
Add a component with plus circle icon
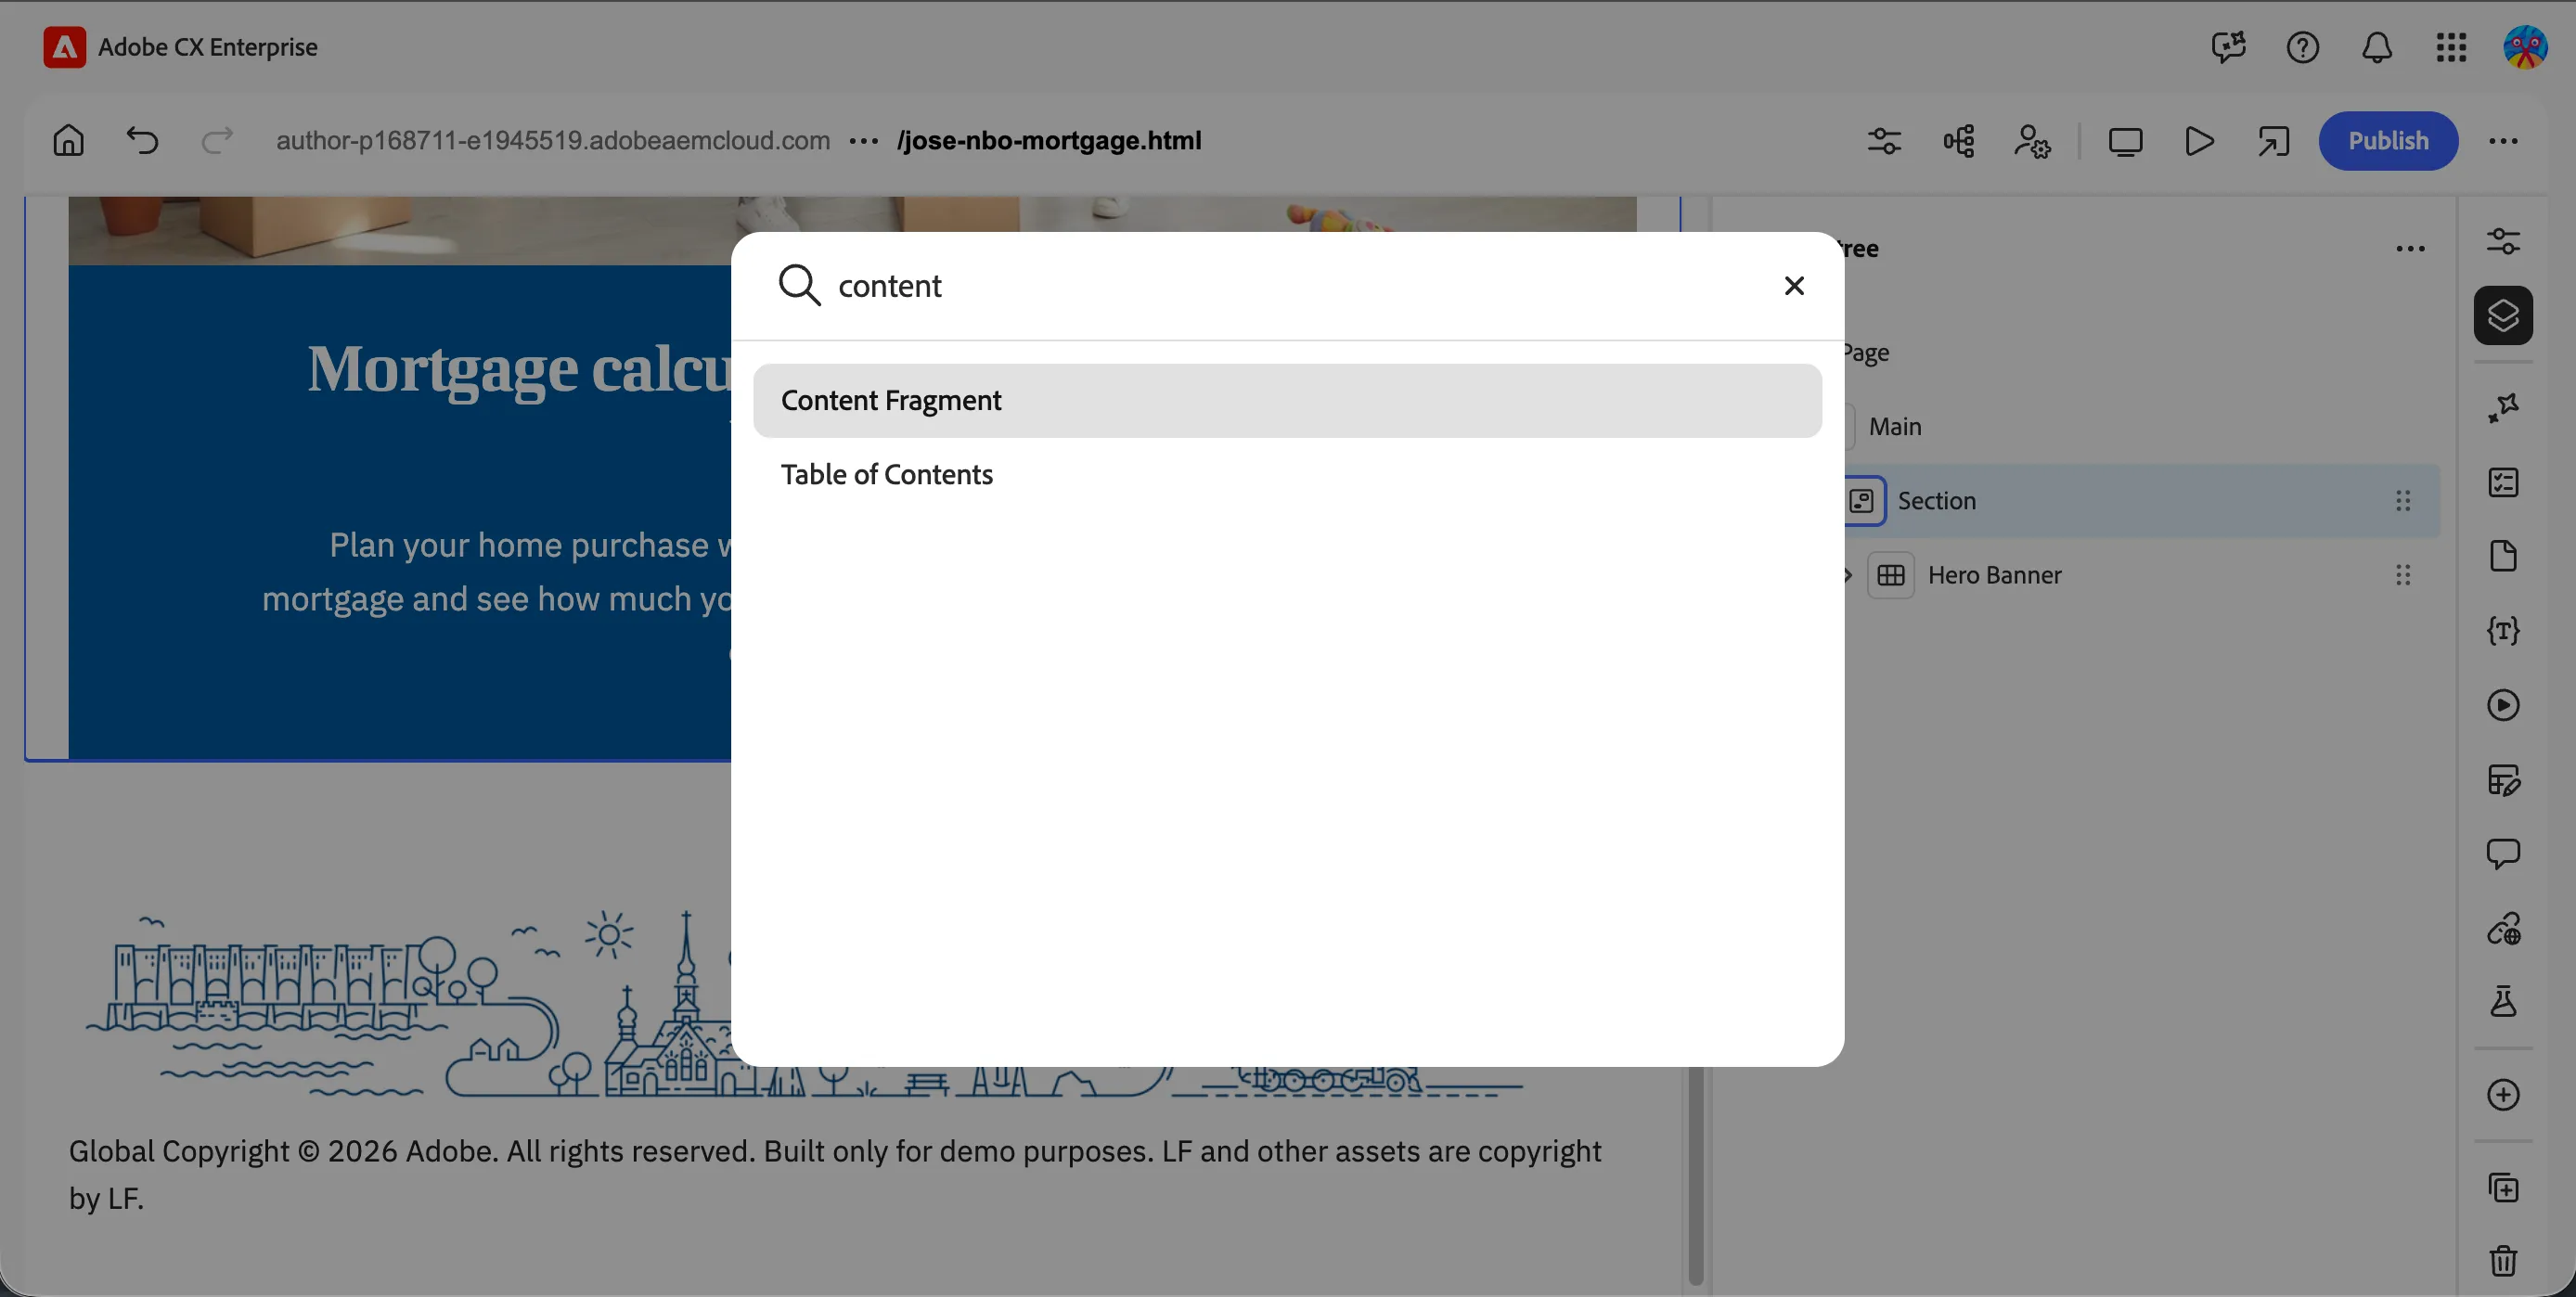tap(2503, 1095)
